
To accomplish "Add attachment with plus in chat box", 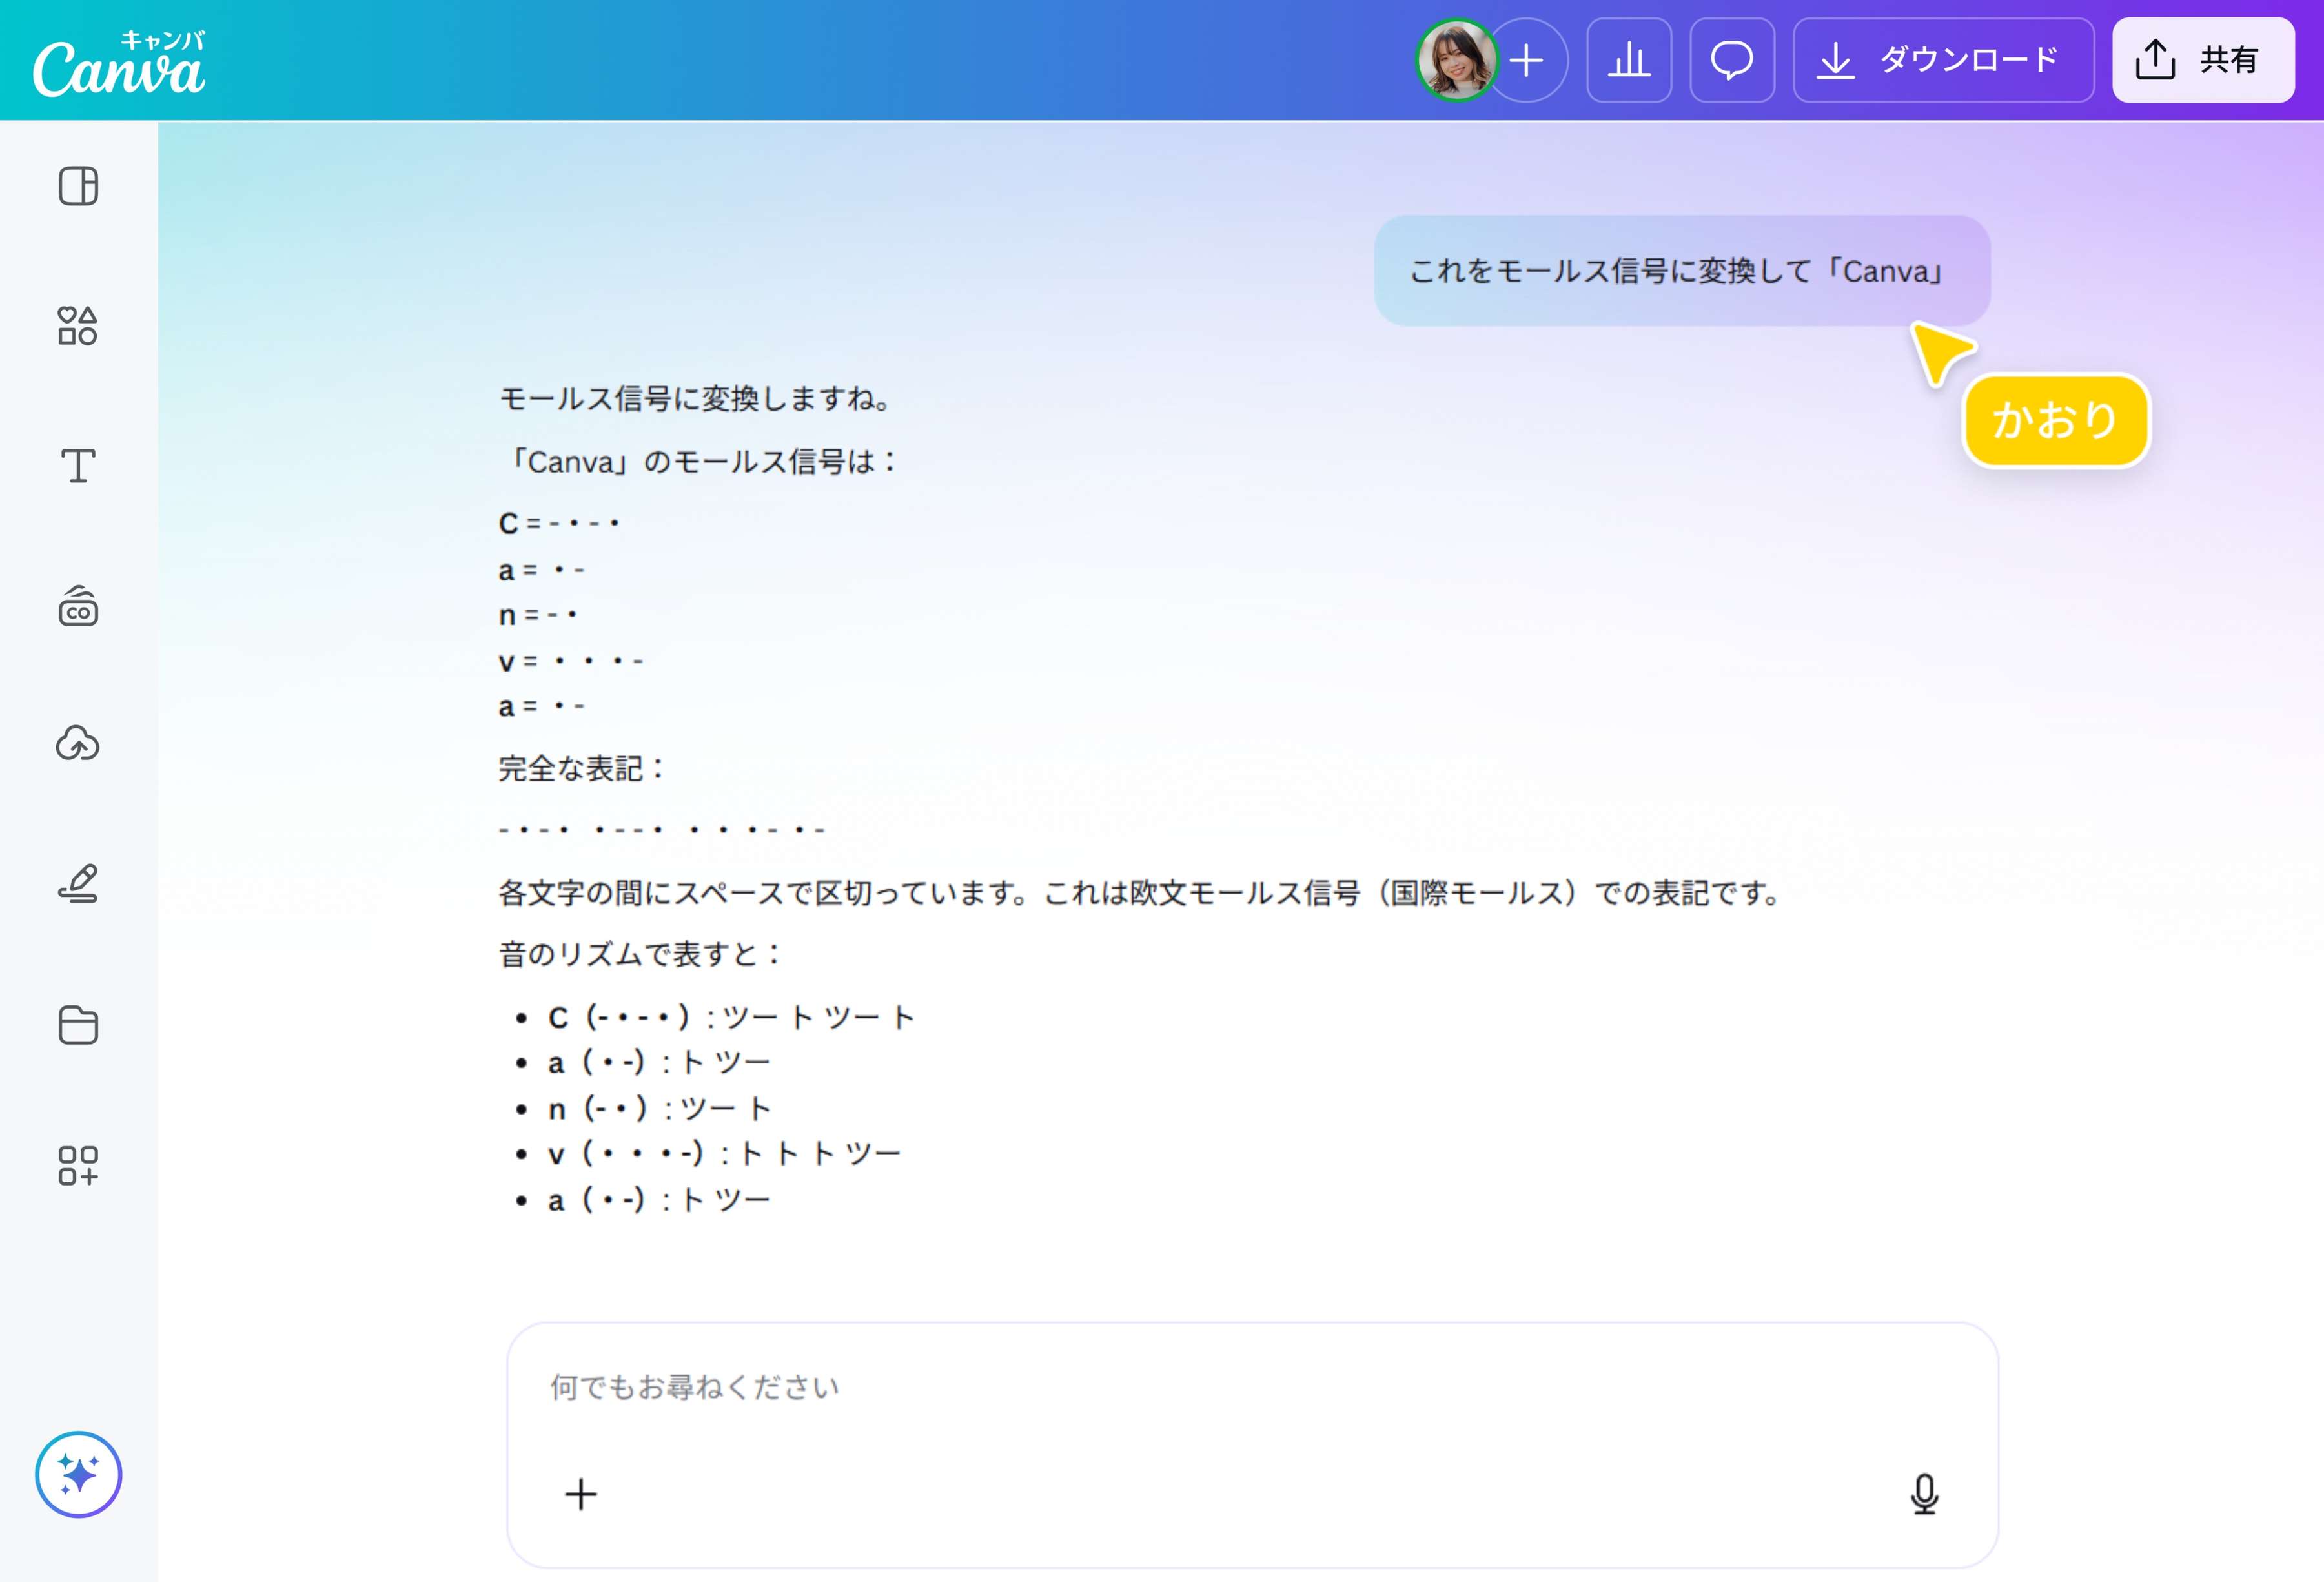I will pyautogui.click(x=581, y=1494).
